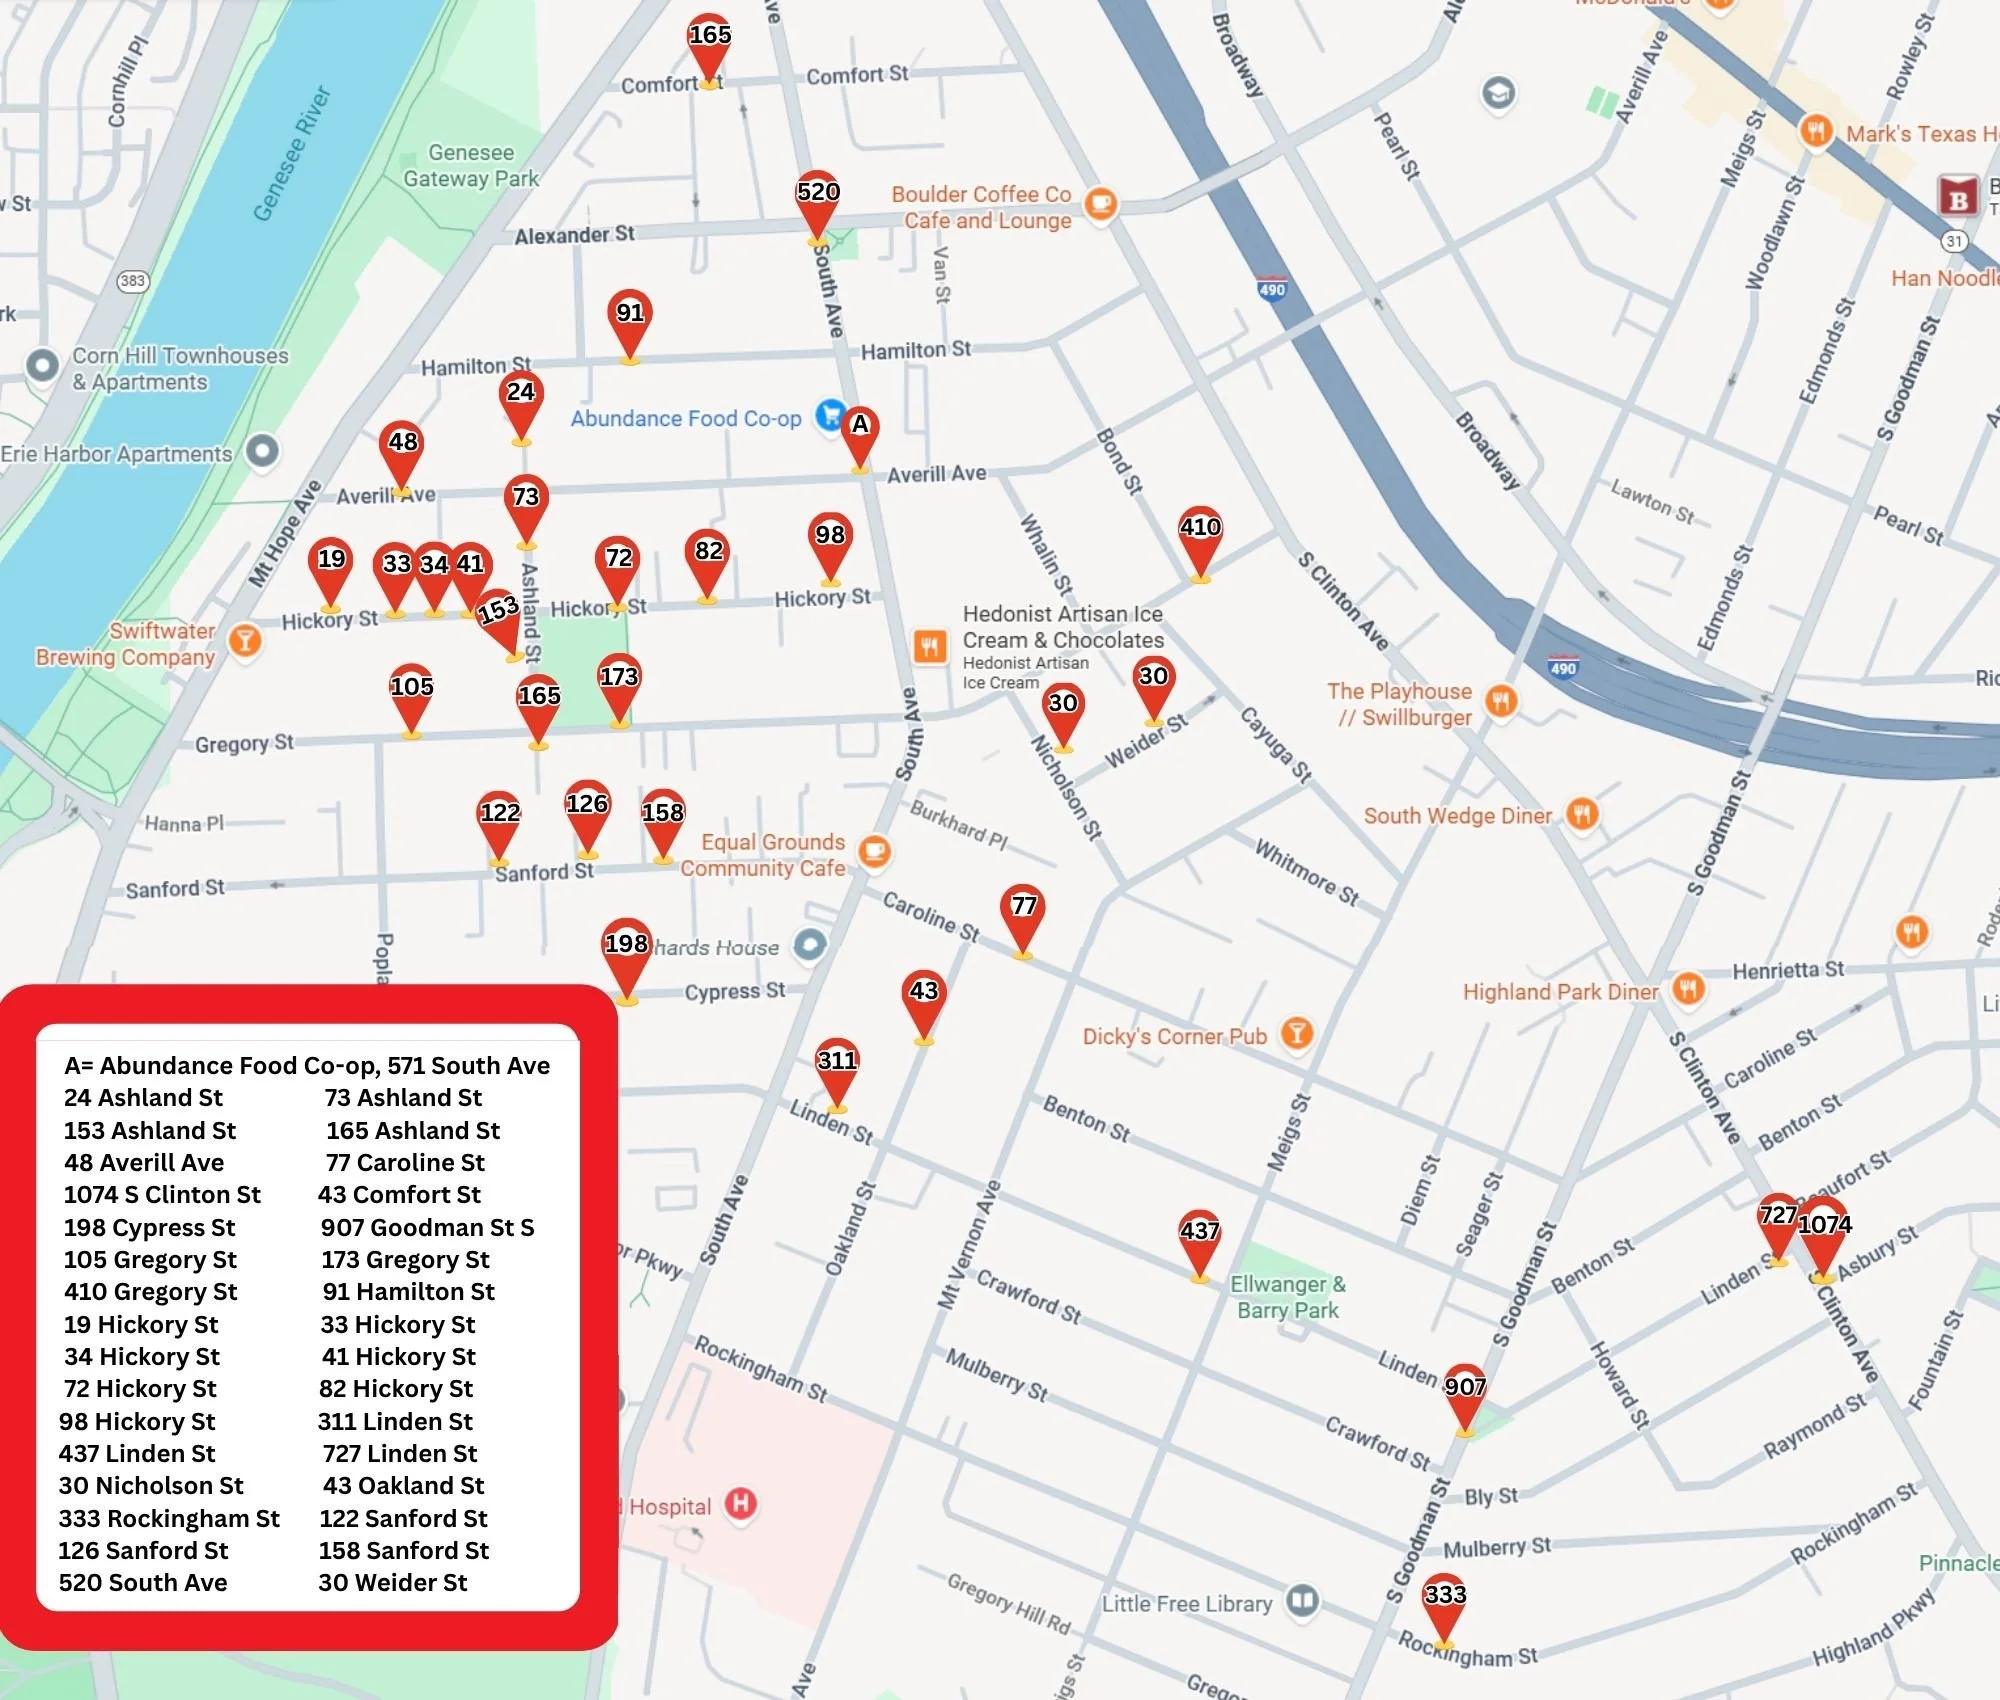This screenshot has width=2000, height=1700.
Task: Select pin 333 on Rockingham St
Action: [x=1444, y=1604]
